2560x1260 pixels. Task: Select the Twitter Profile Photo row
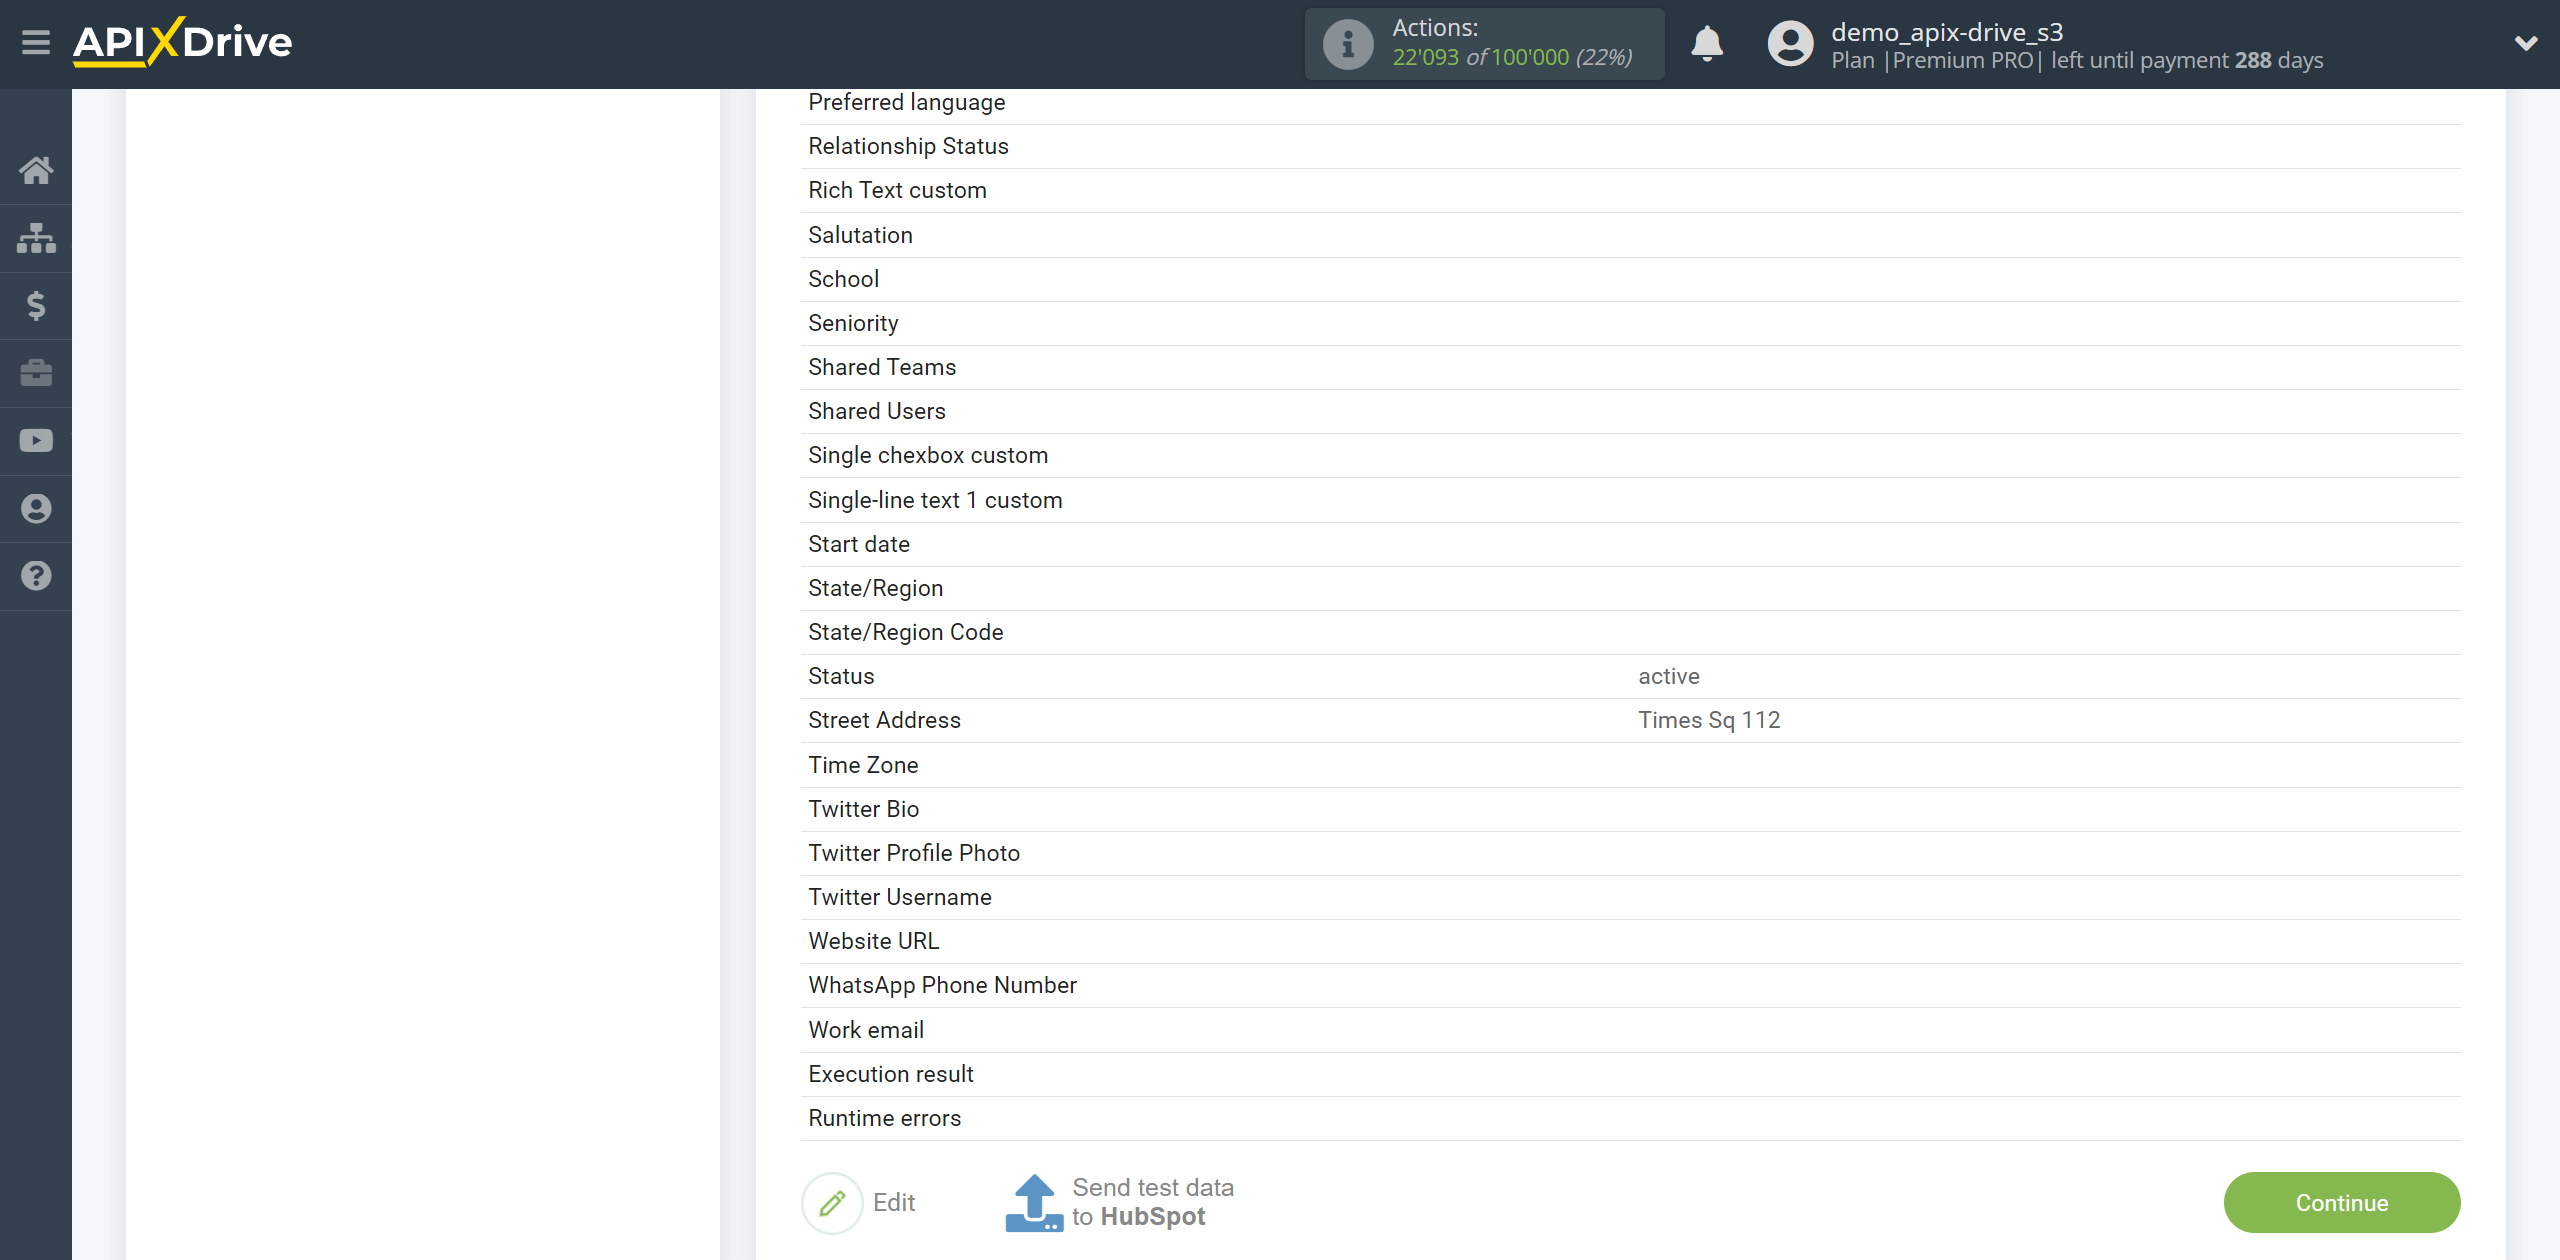1630,854
